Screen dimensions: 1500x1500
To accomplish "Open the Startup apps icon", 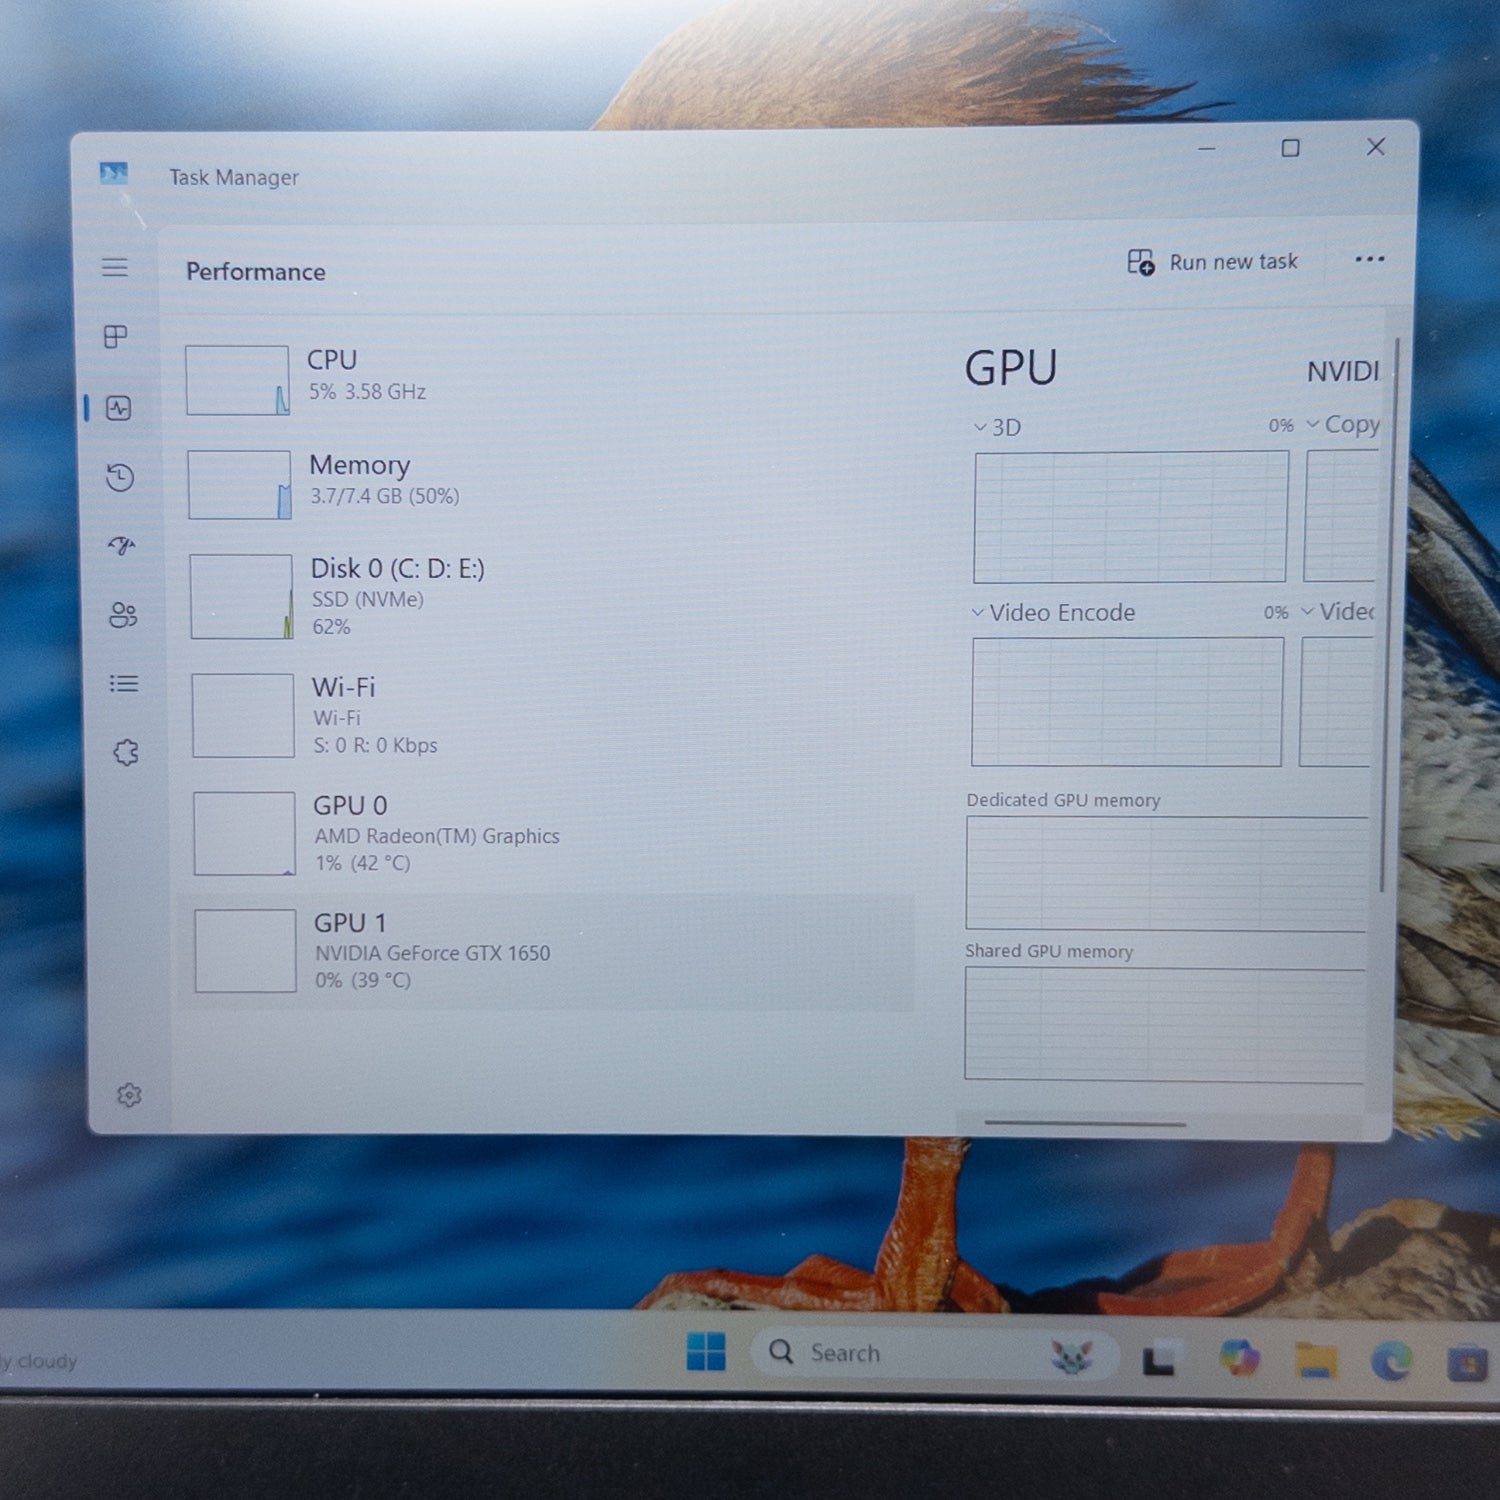I will pos(121,545).
